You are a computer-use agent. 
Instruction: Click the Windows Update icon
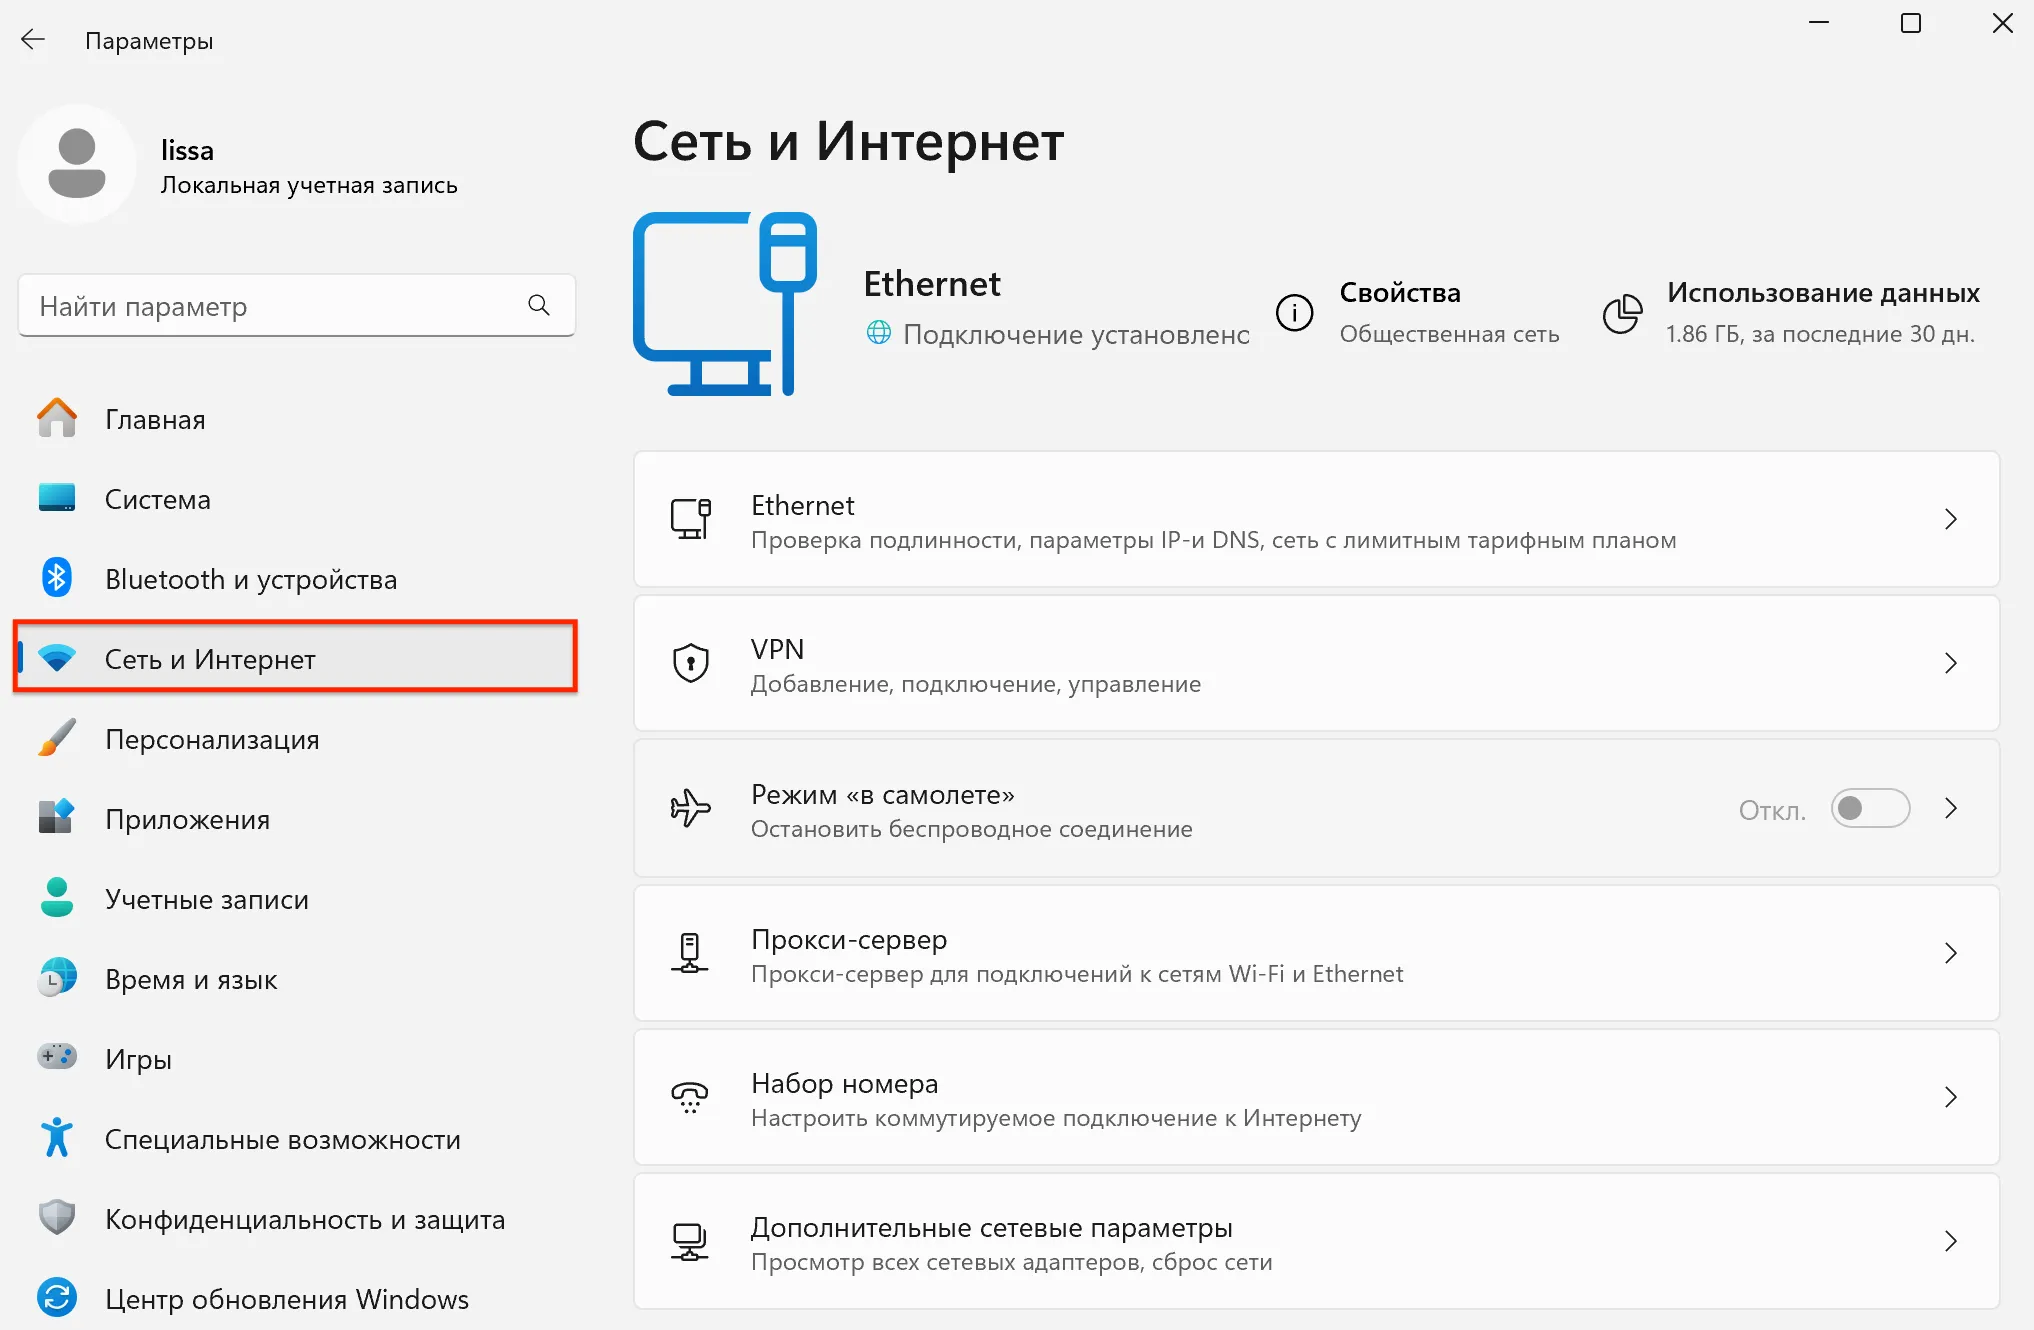point(57,1298)
